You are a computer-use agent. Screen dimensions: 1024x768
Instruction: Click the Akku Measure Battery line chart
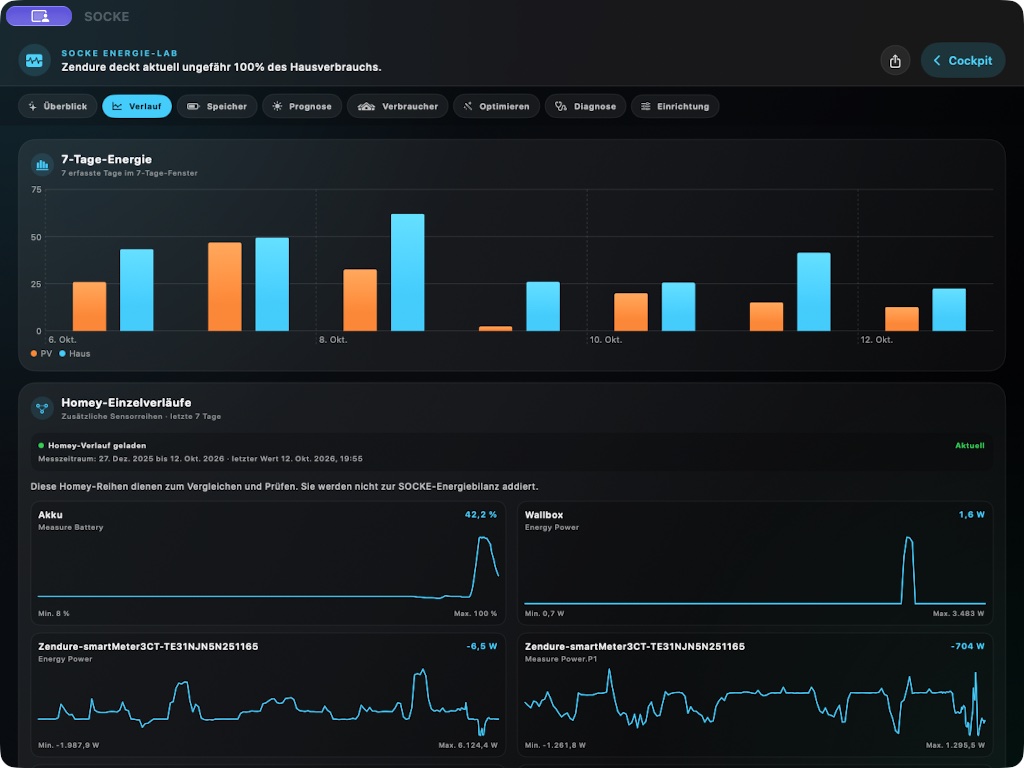tap(268, 568)
